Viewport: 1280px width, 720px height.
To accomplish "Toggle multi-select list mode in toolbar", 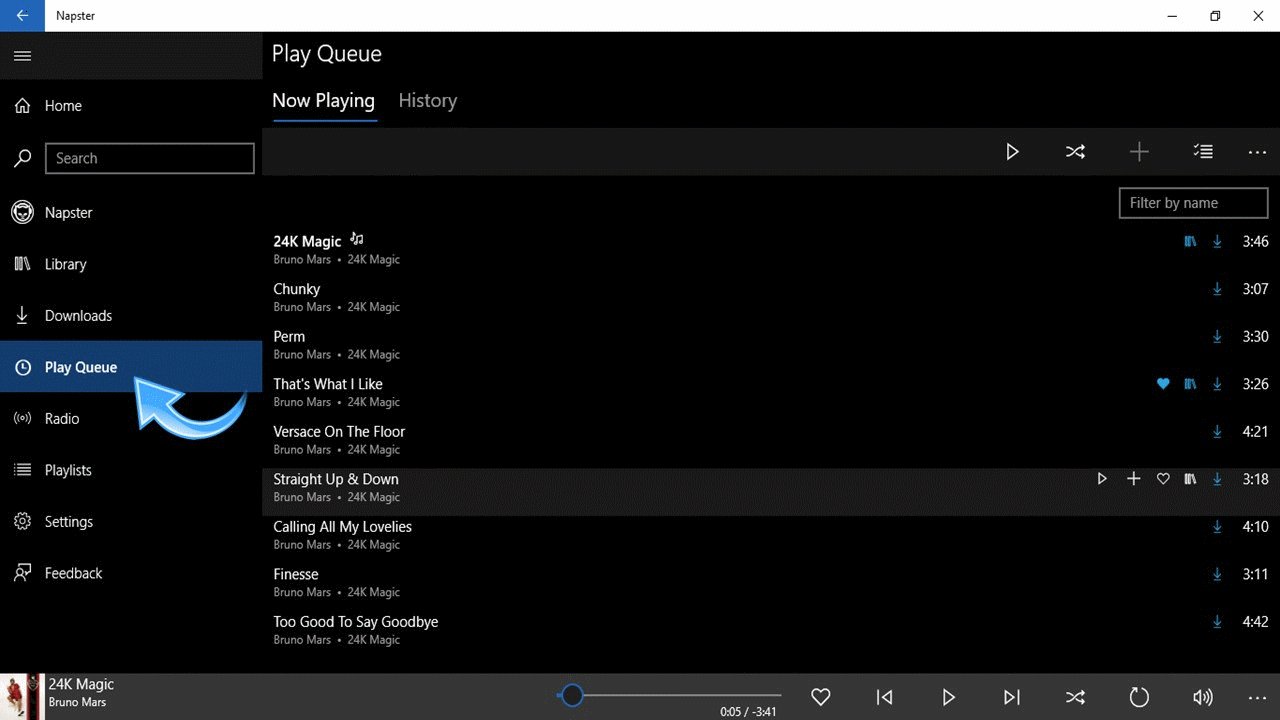I will 1203,152.
